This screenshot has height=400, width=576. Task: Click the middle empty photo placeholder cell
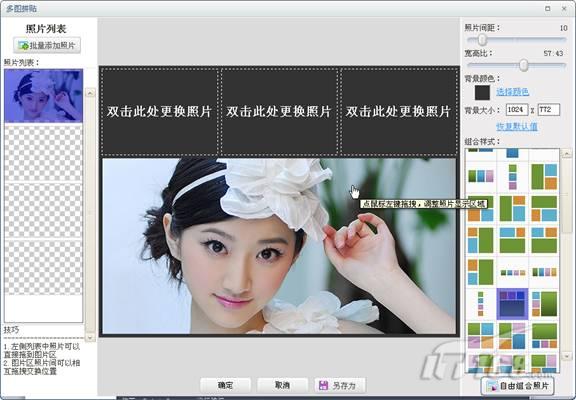click(279, 111)
